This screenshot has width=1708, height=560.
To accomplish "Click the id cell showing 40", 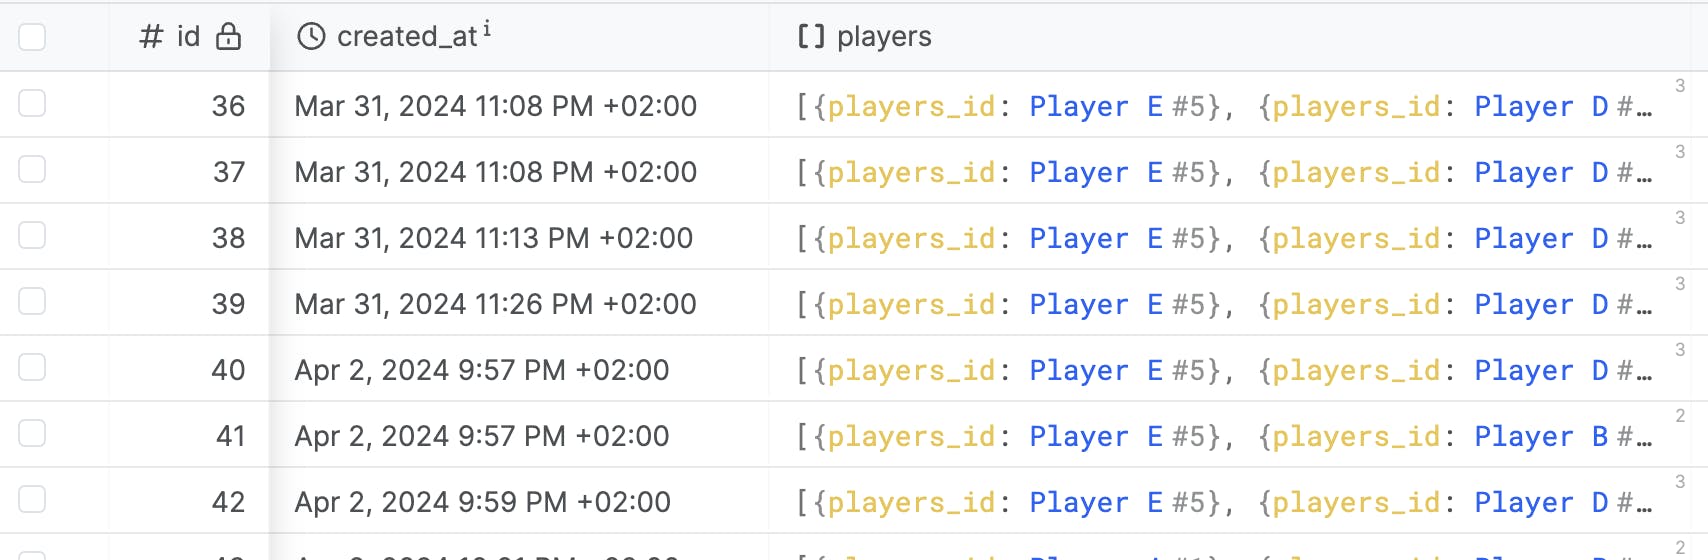I will point(228,370).
